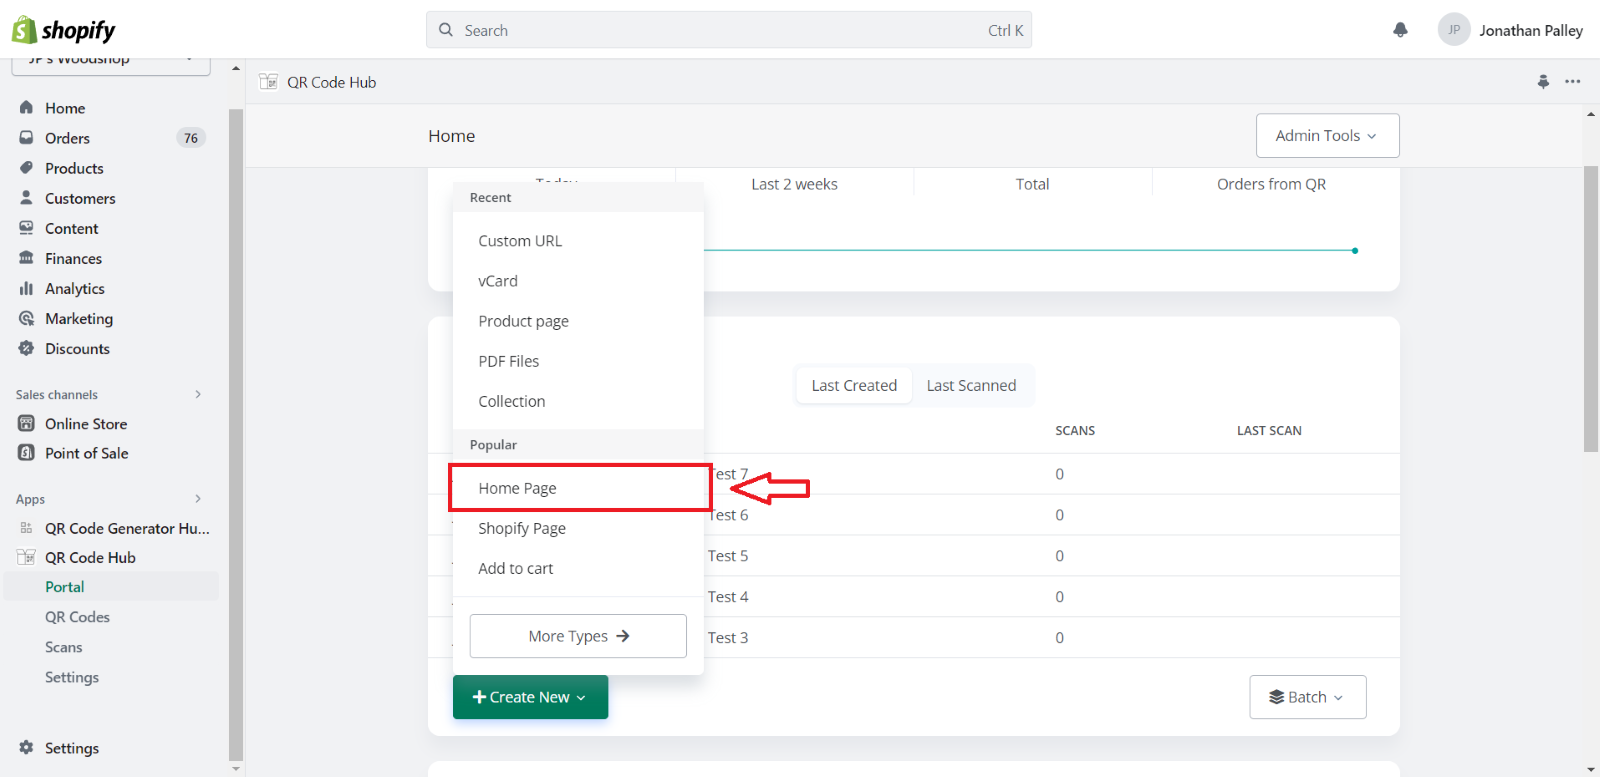Click Jonathan Palley account name

tap(1531, 30)
